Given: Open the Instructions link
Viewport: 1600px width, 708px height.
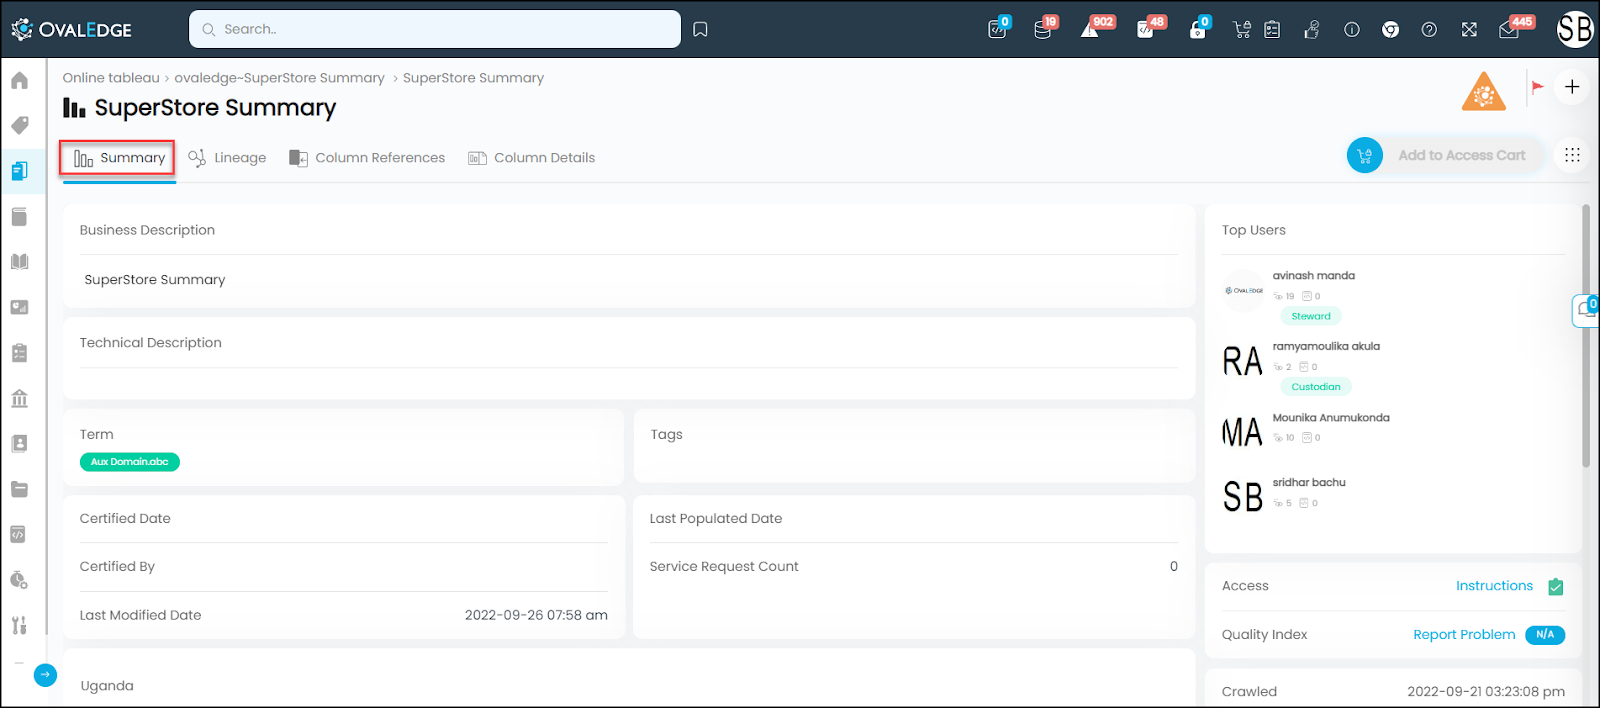Looking at the screenshot, I should point(1494,586).
